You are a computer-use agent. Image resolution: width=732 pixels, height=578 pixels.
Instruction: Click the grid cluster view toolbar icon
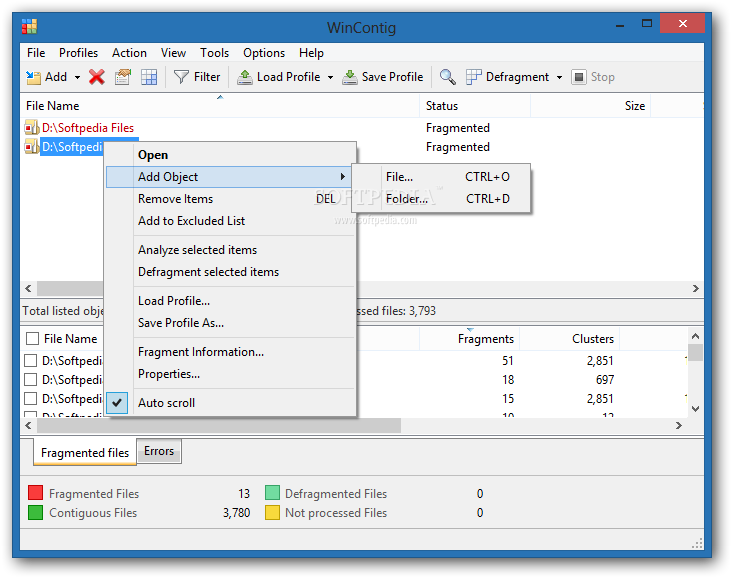[x=149, y=77]
